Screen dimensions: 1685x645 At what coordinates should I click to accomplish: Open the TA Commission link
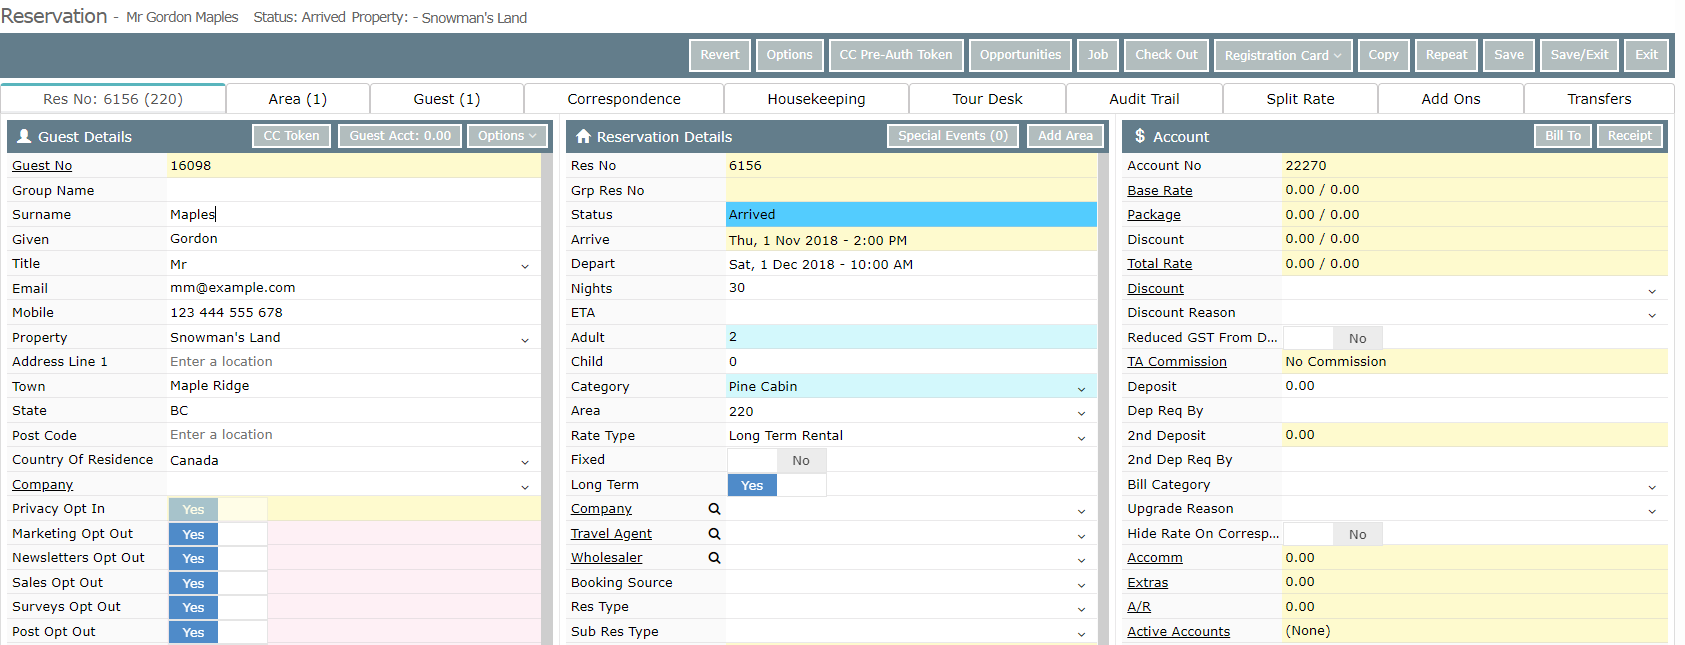(1177, 362)
